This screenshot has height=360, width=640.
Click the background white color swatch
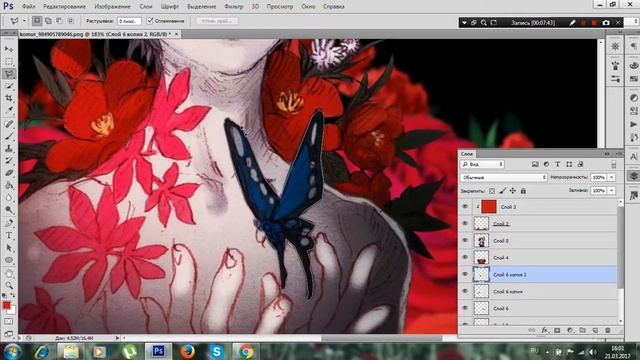pyautogui.click(x=12, y=311)
